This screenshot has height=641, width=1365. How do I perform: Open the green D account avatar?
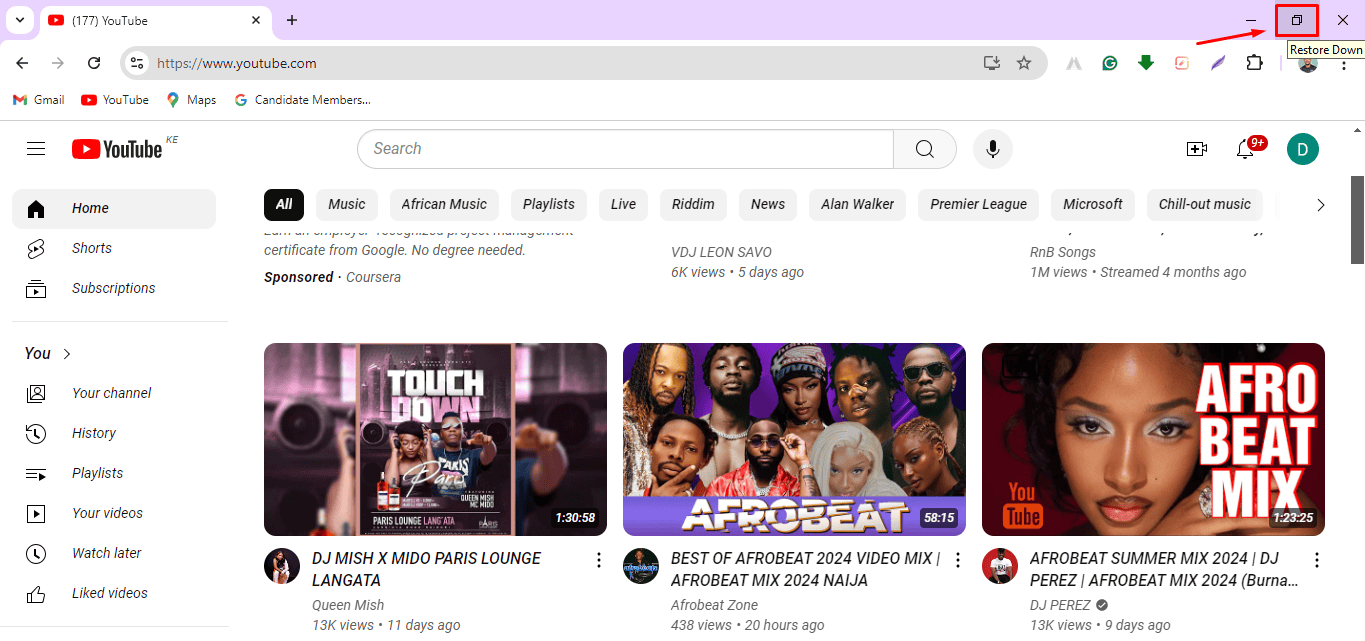1302,149
